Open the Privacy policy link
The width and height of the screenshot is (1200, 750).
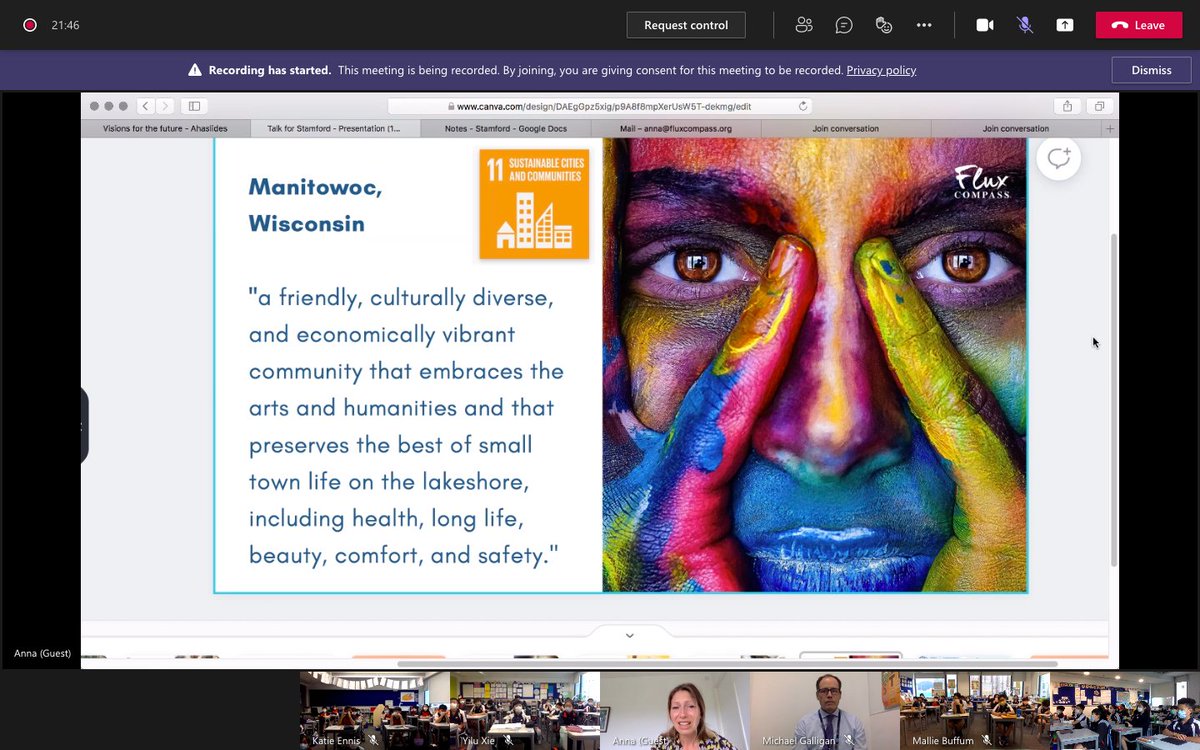point(881,70)
